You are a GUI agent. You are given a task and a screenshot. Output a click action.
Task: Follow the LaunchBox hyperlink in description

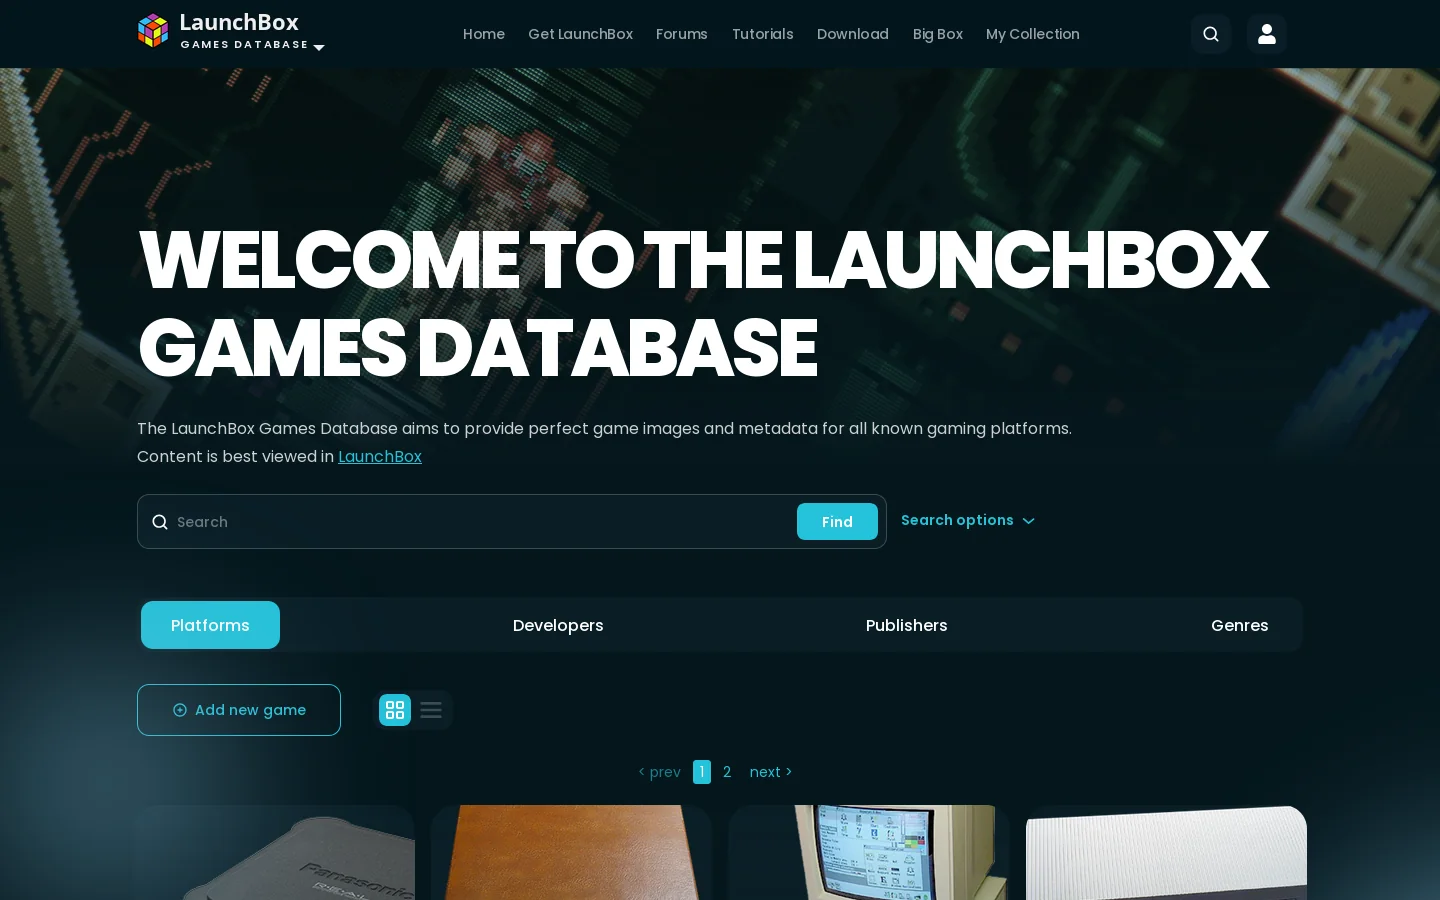click(x=380, y=456)
